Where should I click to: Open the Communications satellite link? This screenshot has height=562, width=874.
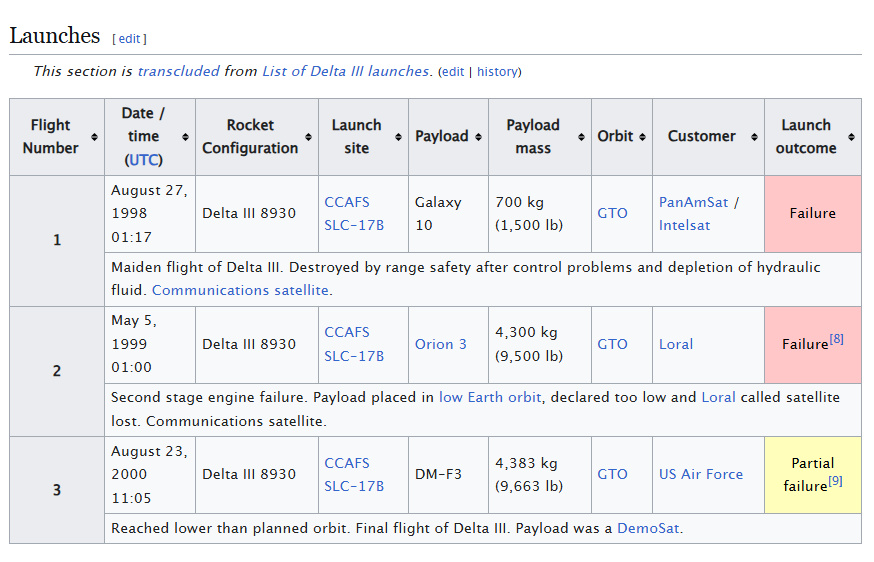pyautogui.click(x=240, y=290)
